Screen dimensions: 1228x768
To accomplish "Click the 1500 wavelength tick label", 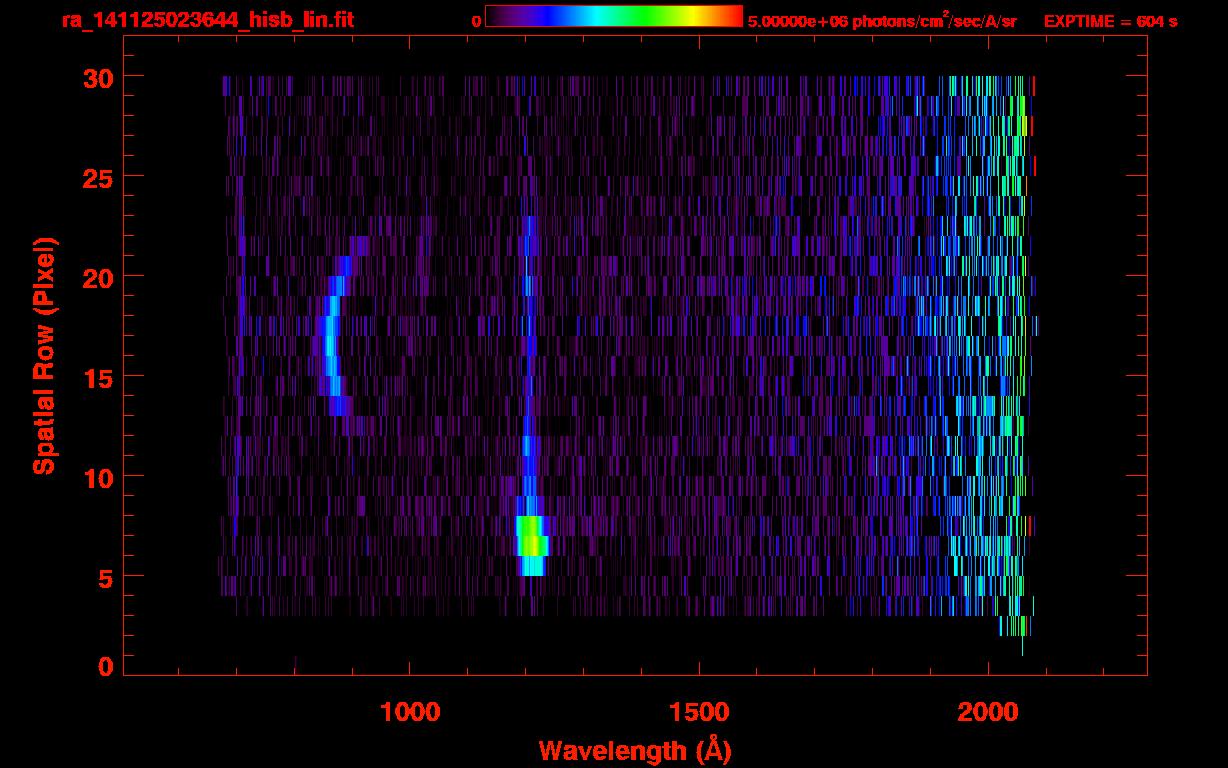I will 699,712.
